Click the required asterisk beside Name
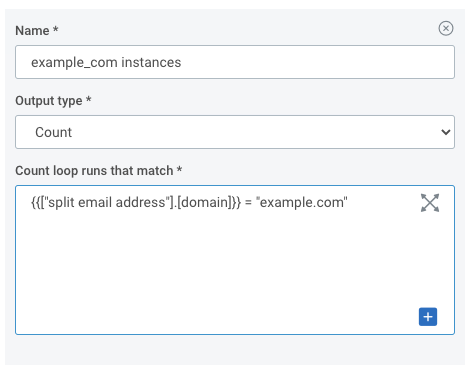 click(x=56, y=29)
